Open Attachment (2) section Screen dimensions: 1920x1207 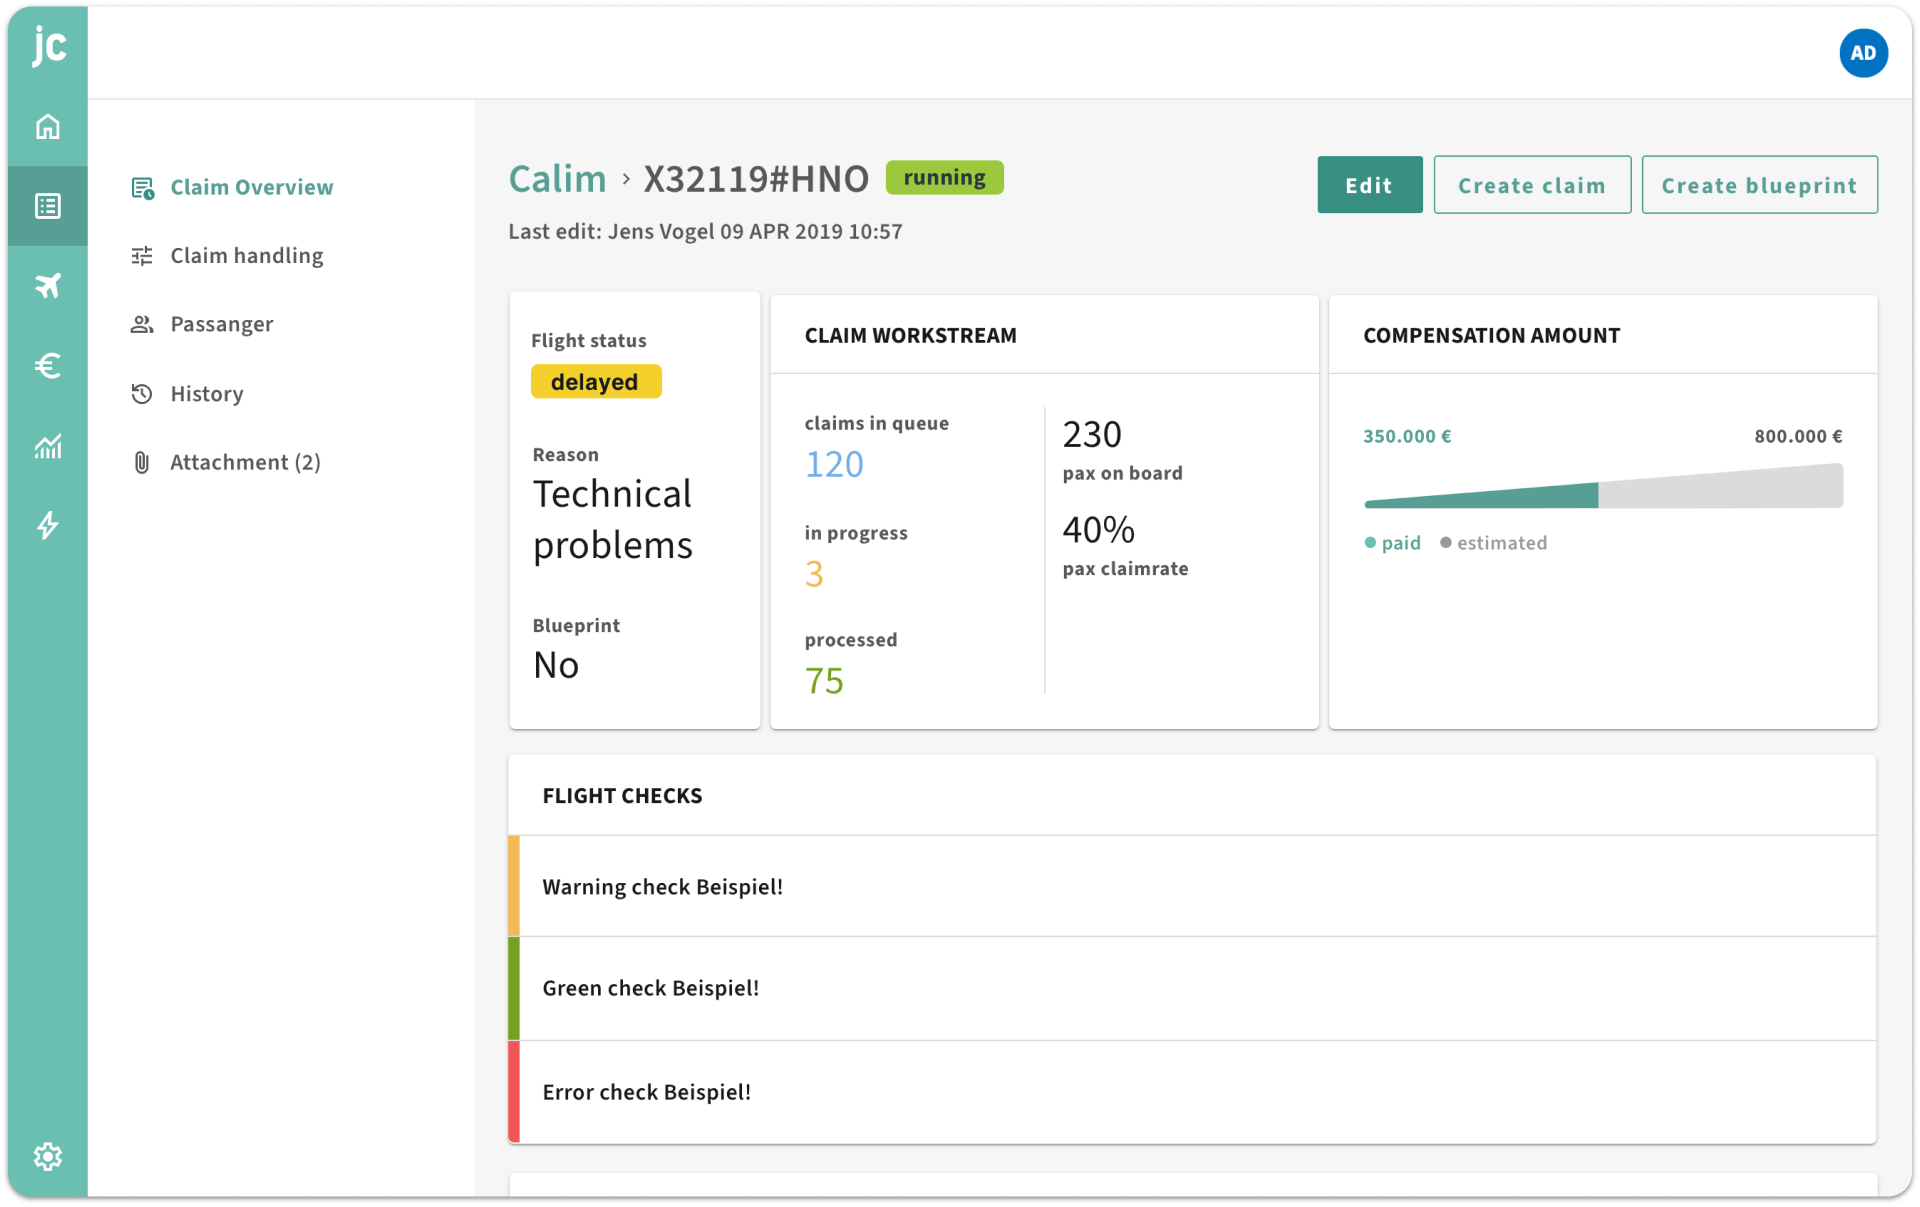[x=244, y=463]
